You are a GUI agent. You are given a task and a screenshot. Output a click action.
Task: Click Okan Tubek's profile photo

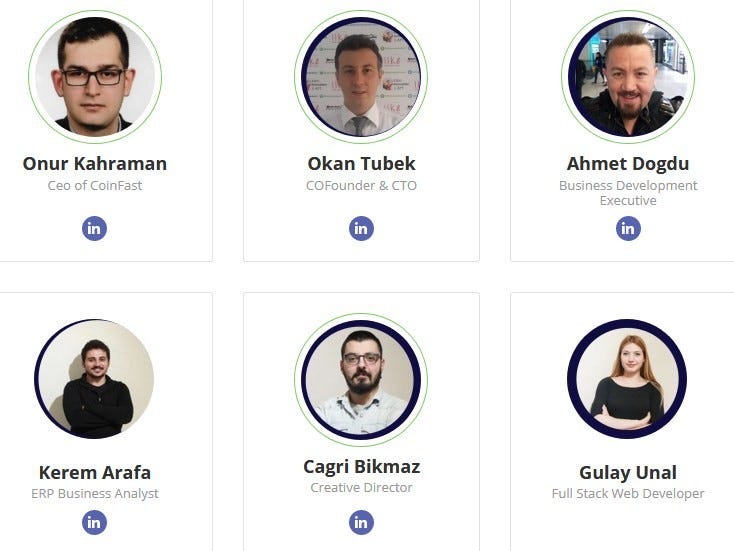[361, 77]
